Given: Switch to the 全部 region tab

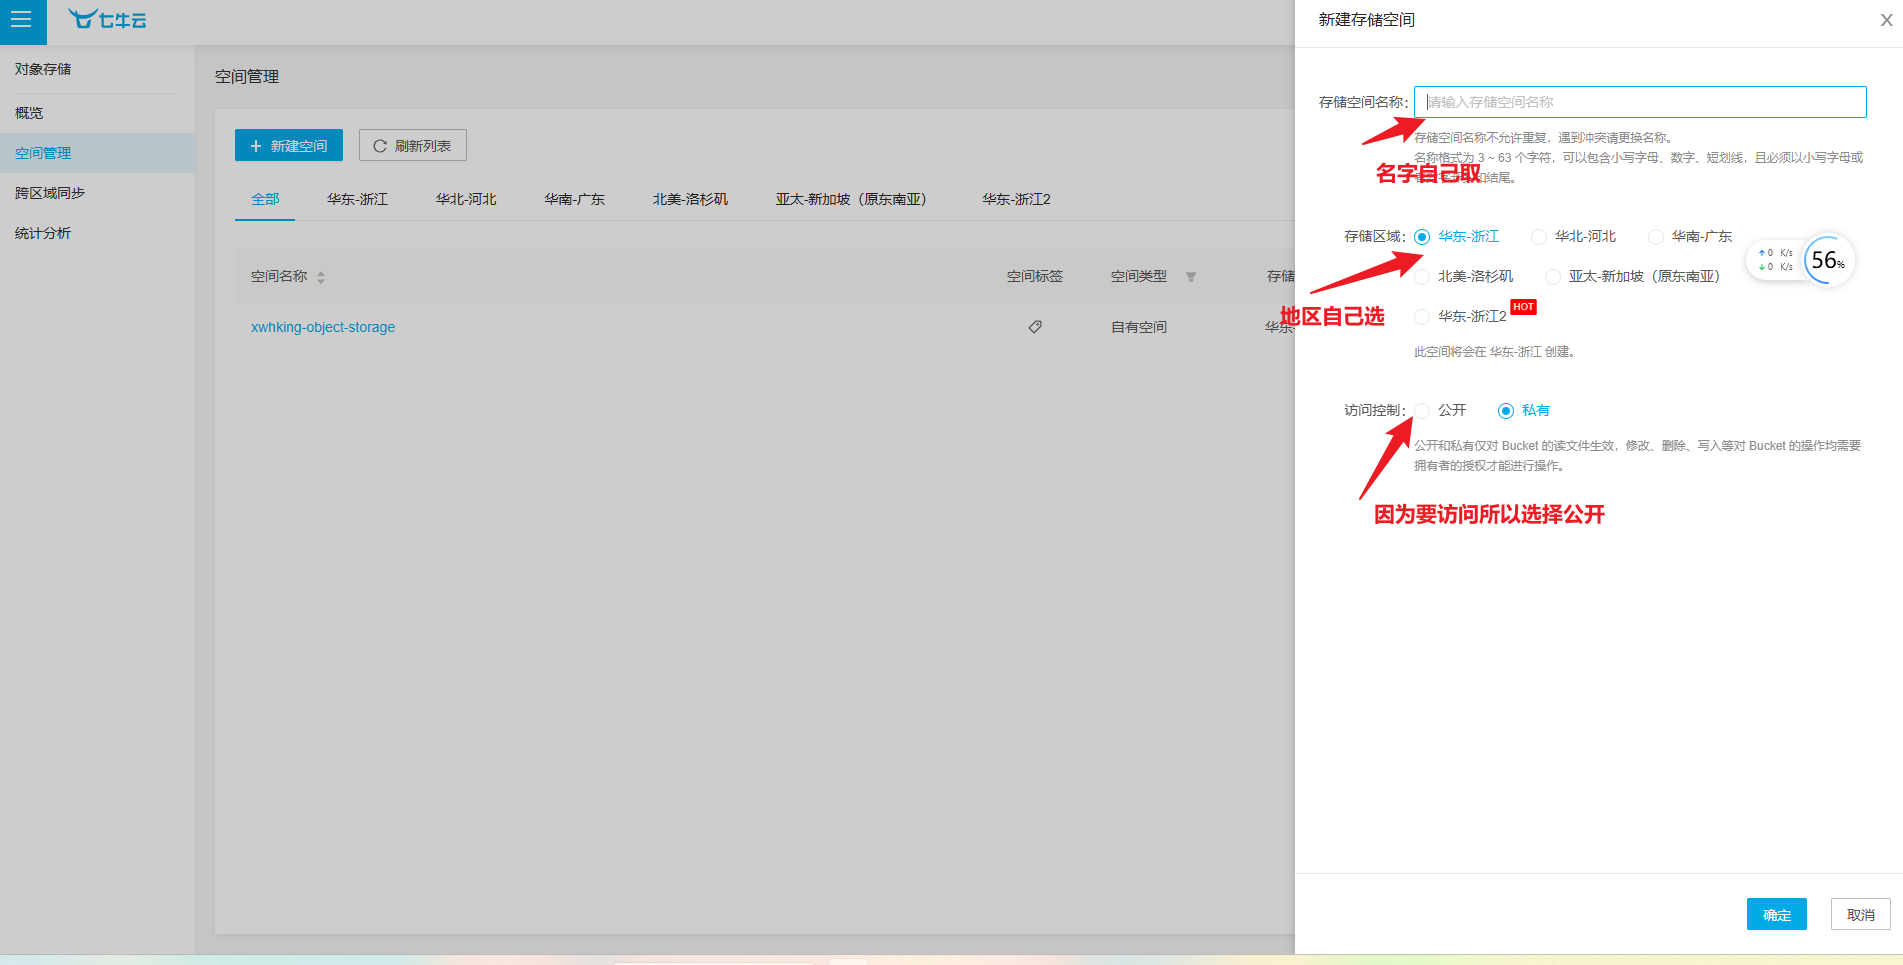Looking at the screenshot, I should click(265, 199).
